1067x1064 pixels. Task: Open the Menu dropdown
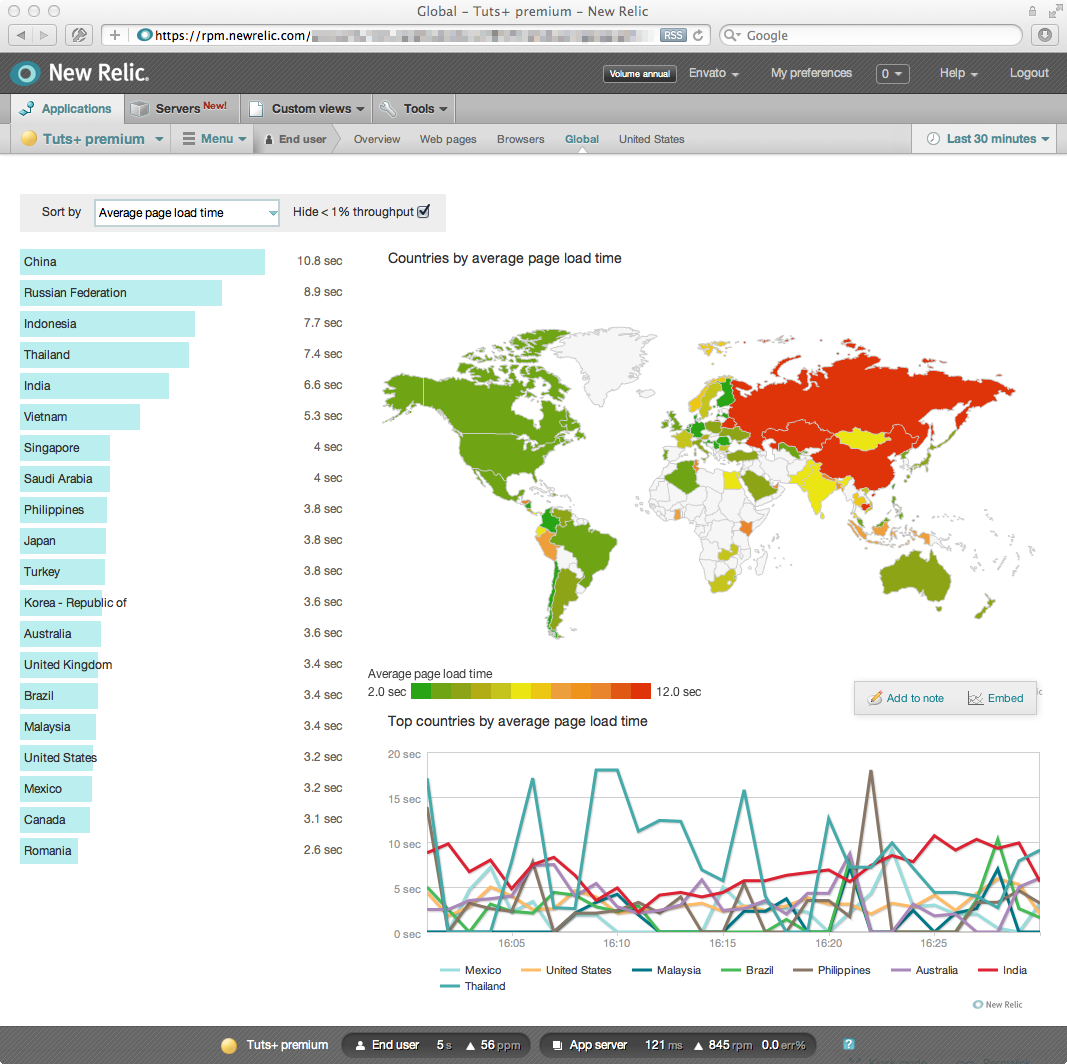point(214,139)
